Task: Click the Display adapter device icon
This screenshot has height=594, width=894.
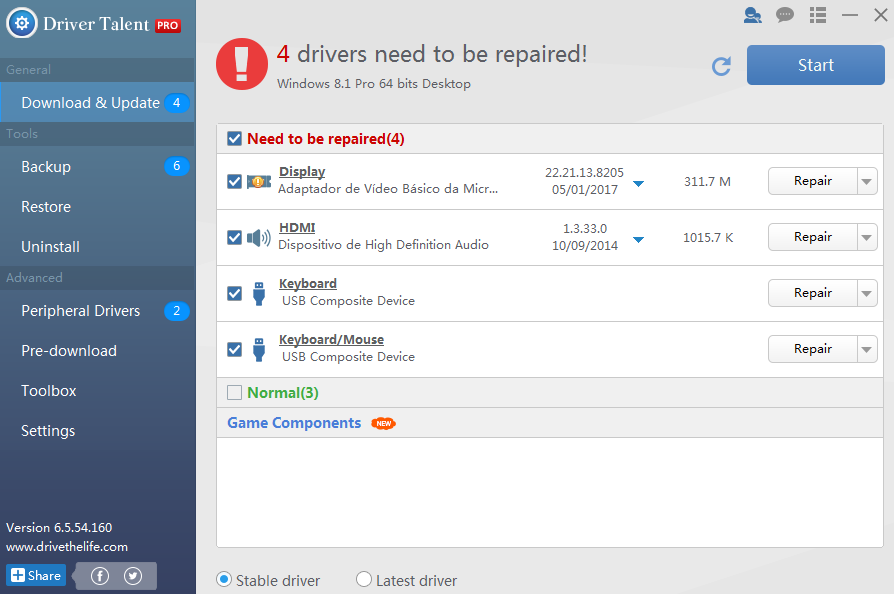Action: point(259,182)
